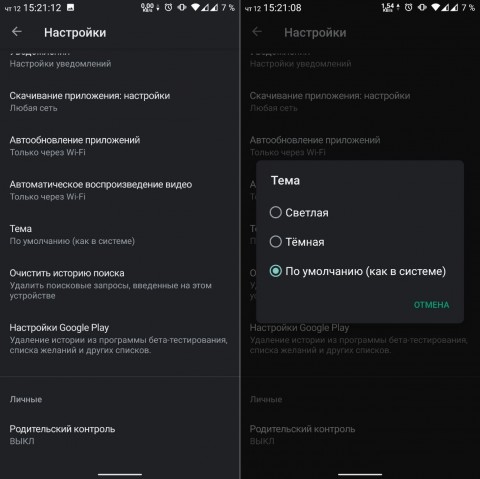Open Настройки Google Play entry on left
Viewport: 480px width, 479px height.
(x=120, y=339)
